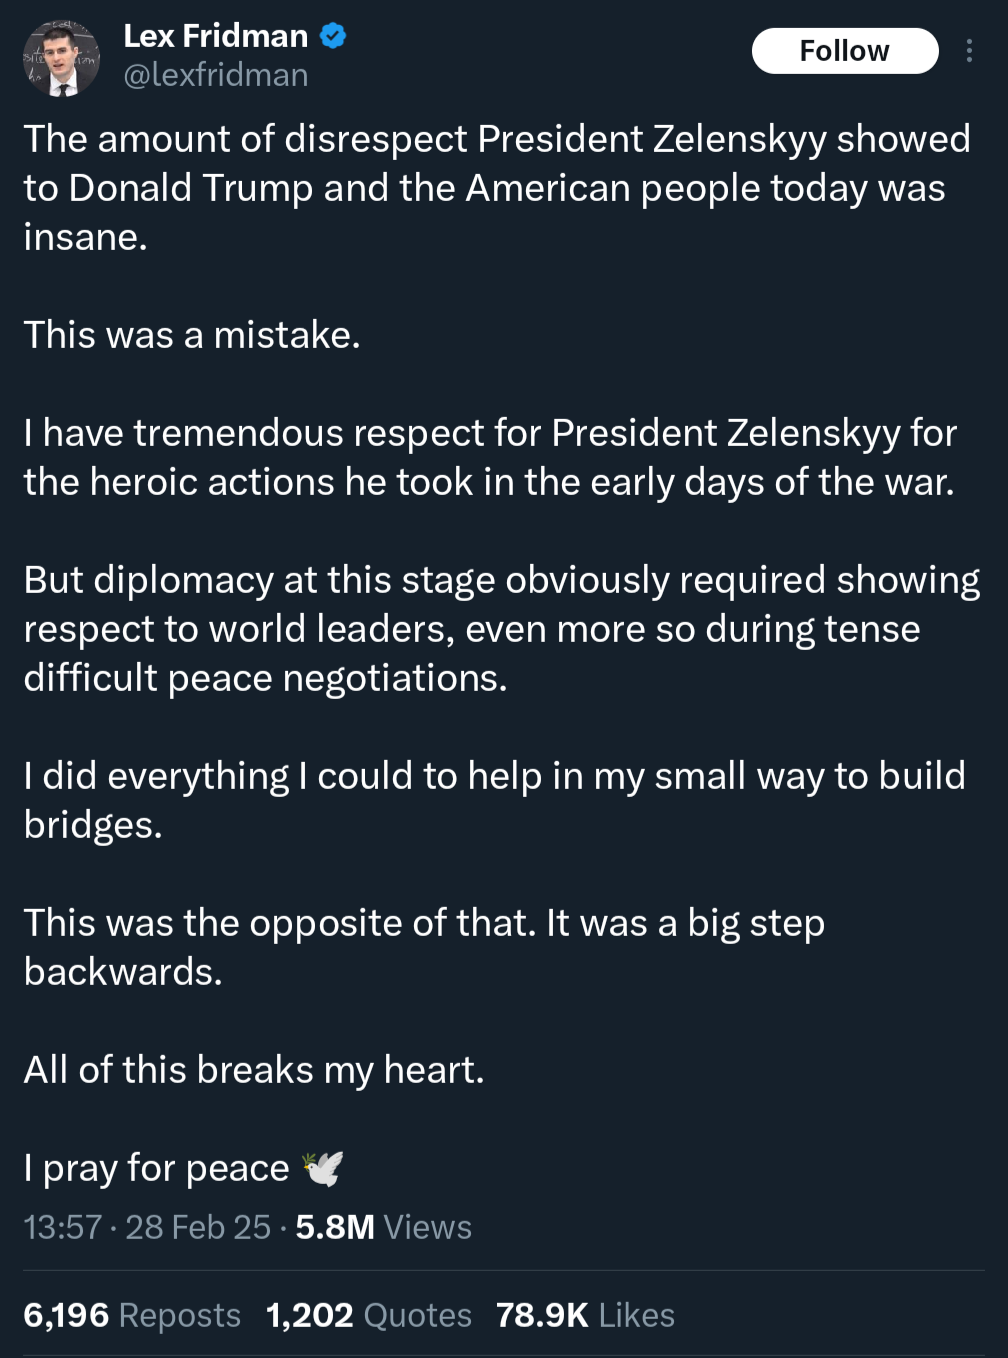The height and width of the screenshot is (1358, 1008).
Task: View the 78.9K Likes list
Action: coord(585,1315)
